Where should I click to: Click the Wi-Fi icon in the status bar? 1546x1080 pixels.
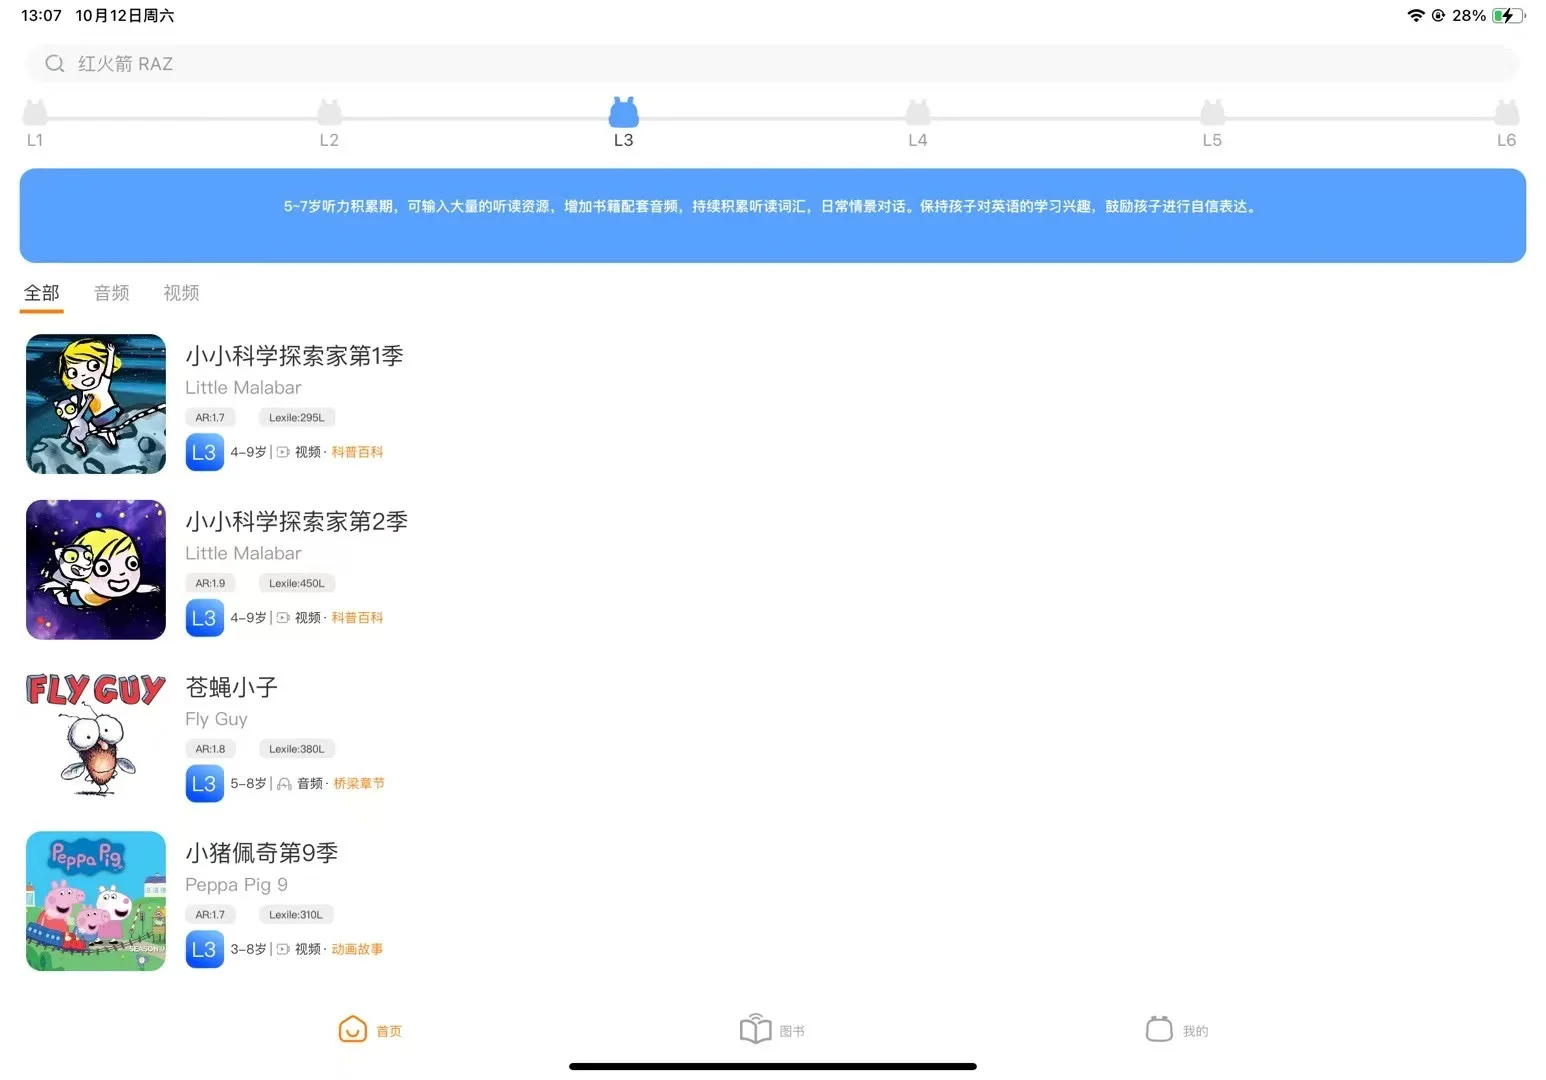point(1416,15)
